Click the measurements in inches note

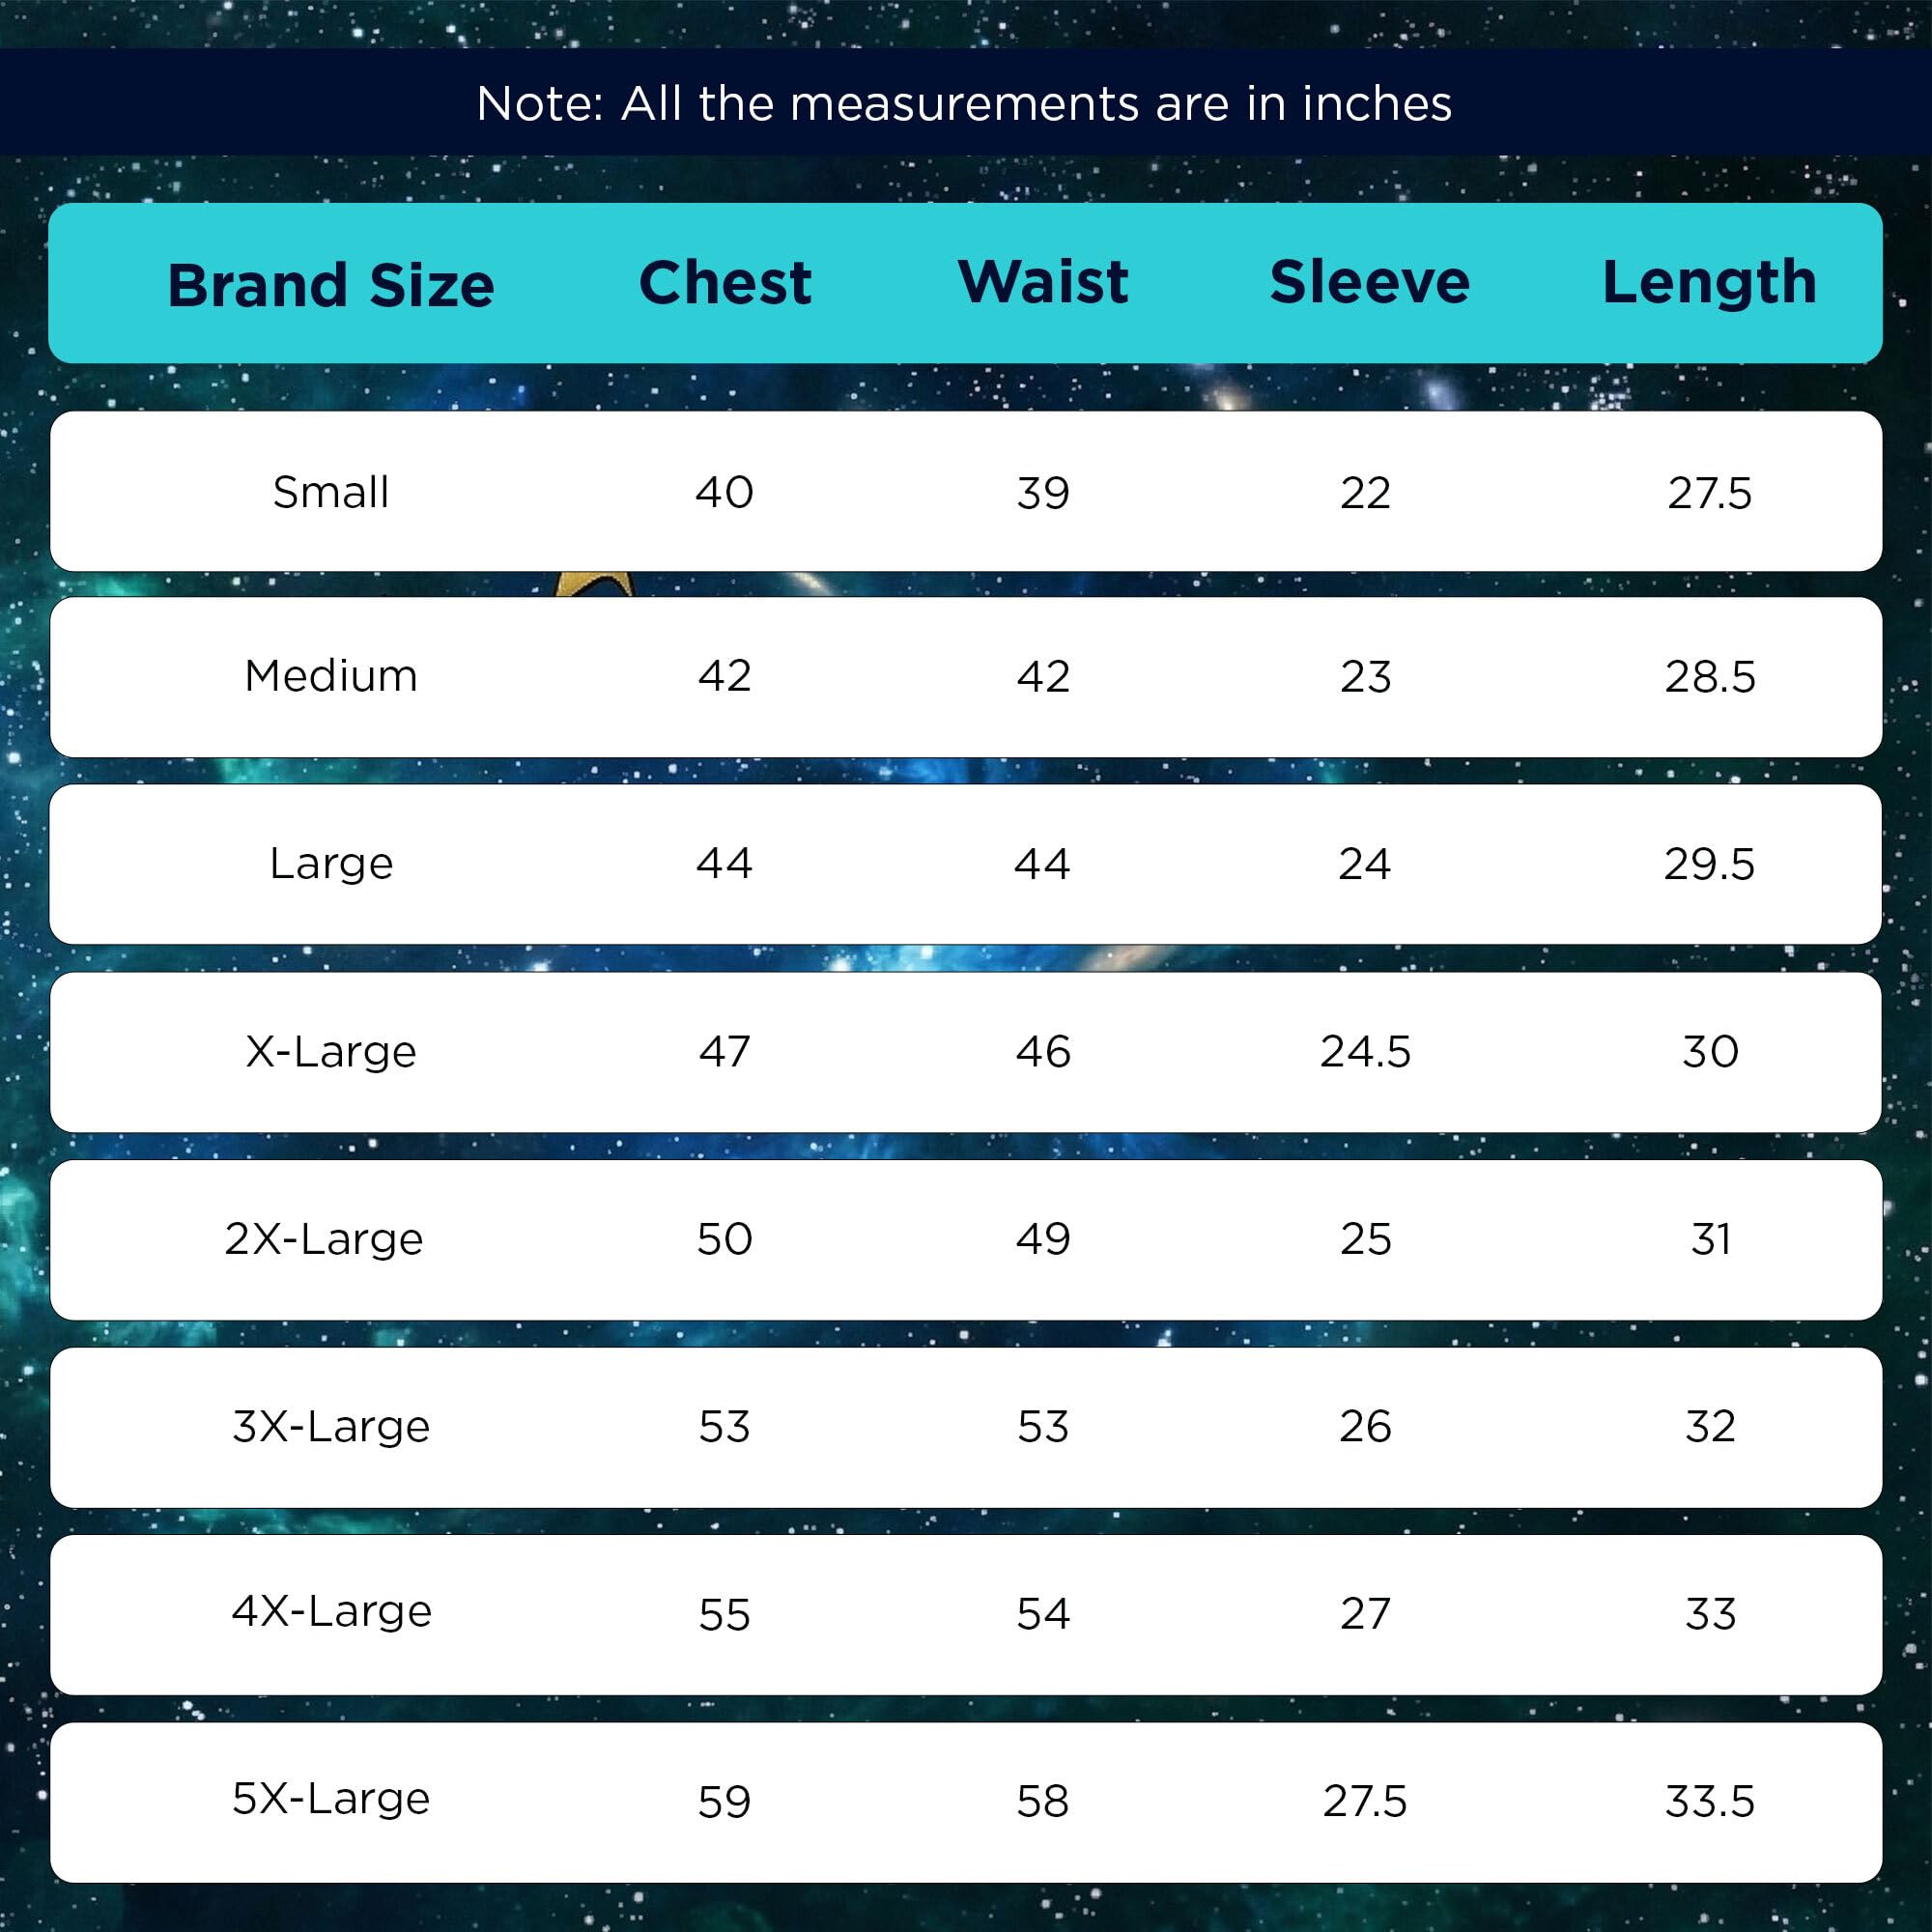click(x=964, y=103)
